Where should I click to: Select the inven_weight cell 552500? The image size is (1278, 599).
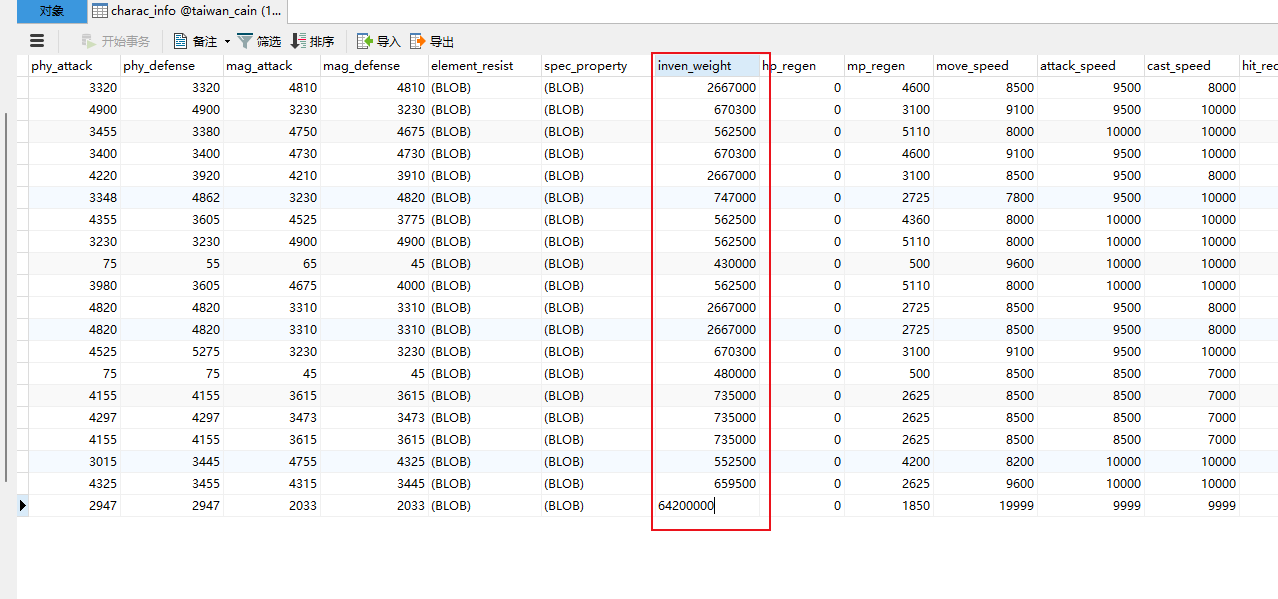[707, 462]
